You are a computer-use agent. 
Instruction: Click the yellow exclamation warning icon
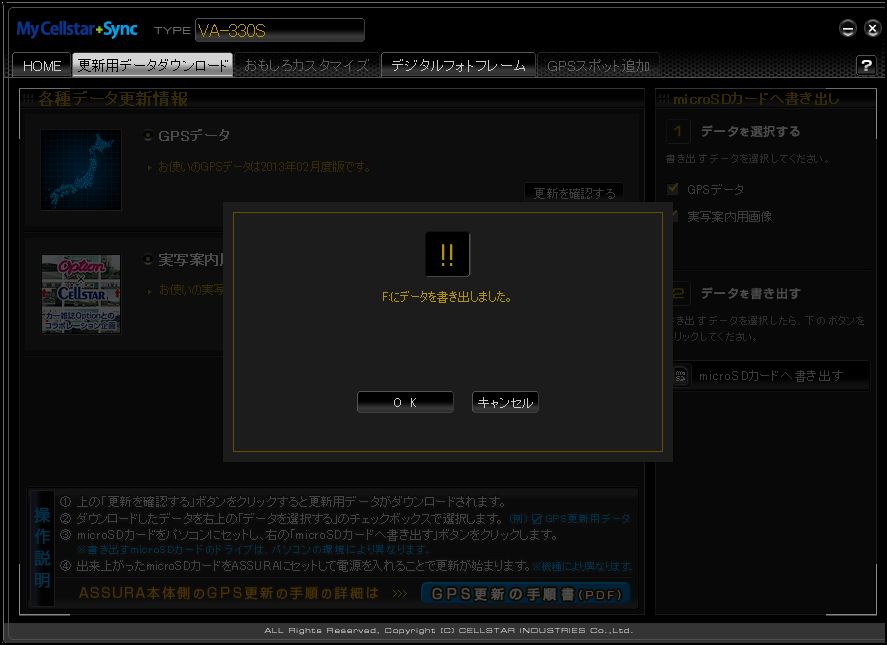(x=447, y=254)
